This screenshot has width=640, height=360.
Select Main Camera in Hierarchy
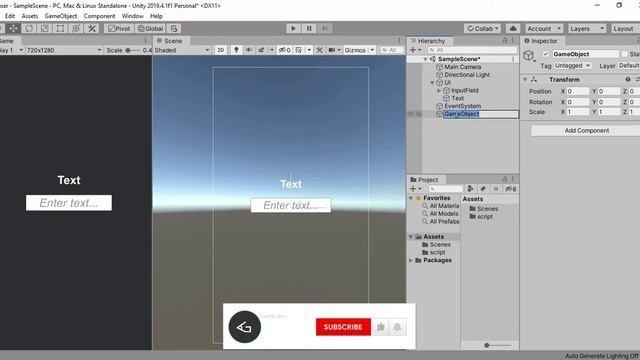(x=462, y=67)
